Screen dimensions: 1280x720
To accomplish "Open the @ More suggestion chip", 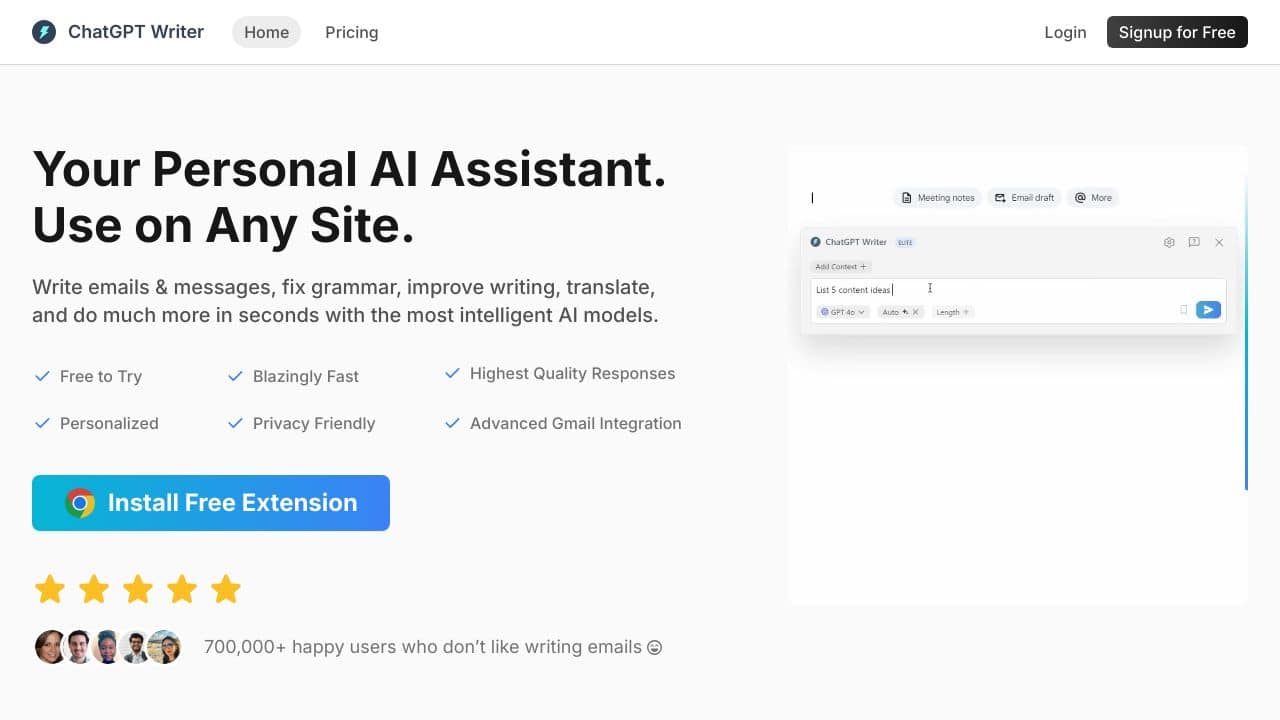I will point(1092,198).
